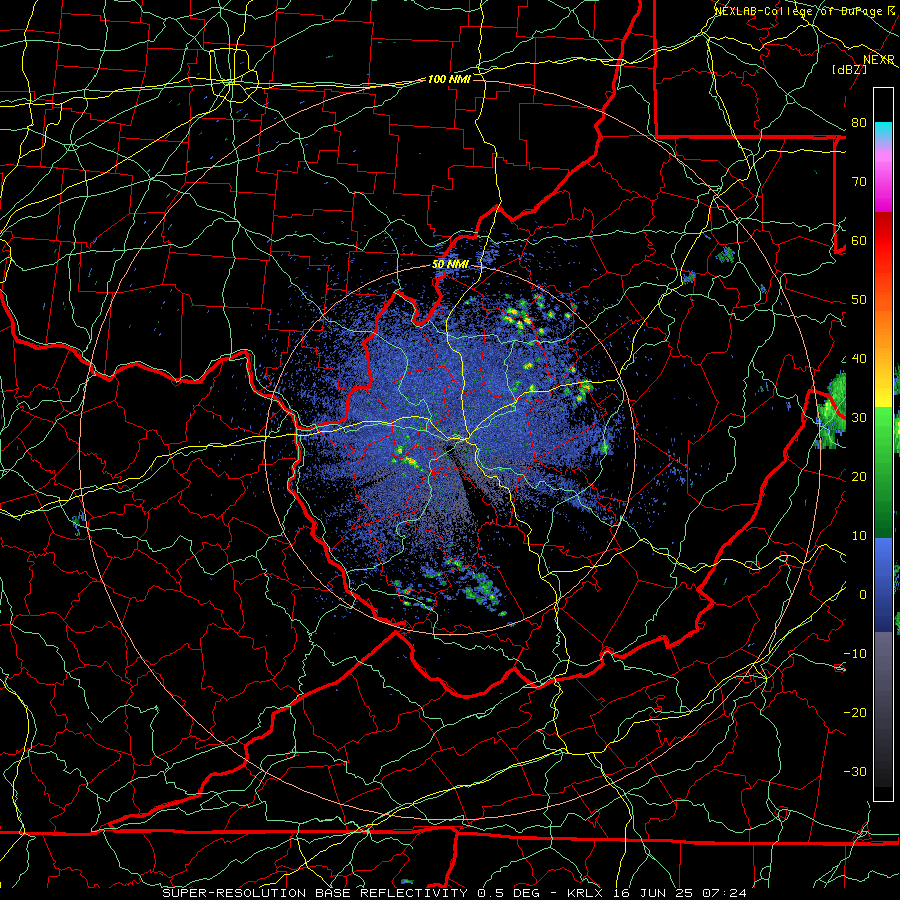Click the "50 NMI" range ring label
900x900 pixels.
pos(451,265)
